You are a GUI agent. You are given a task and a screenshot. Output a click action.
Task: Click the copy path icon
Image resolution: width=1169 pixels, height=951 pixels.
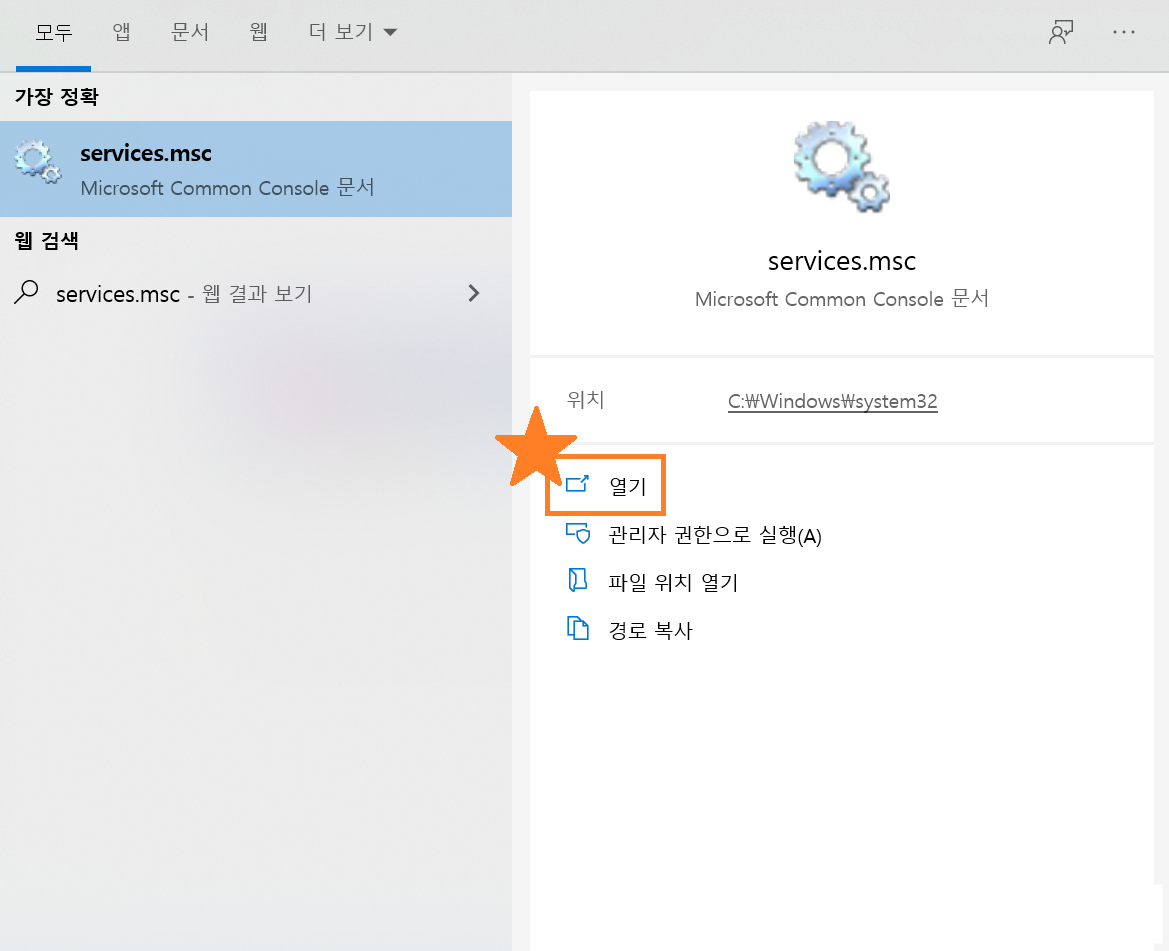578,628
